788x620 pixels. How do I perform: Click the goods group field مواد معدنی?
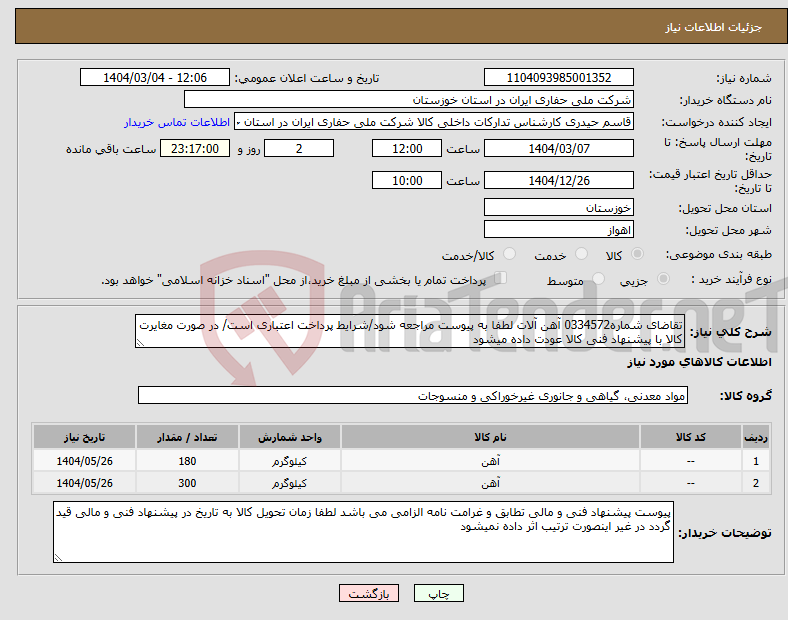pyautogui.click(x=413, y=395)
